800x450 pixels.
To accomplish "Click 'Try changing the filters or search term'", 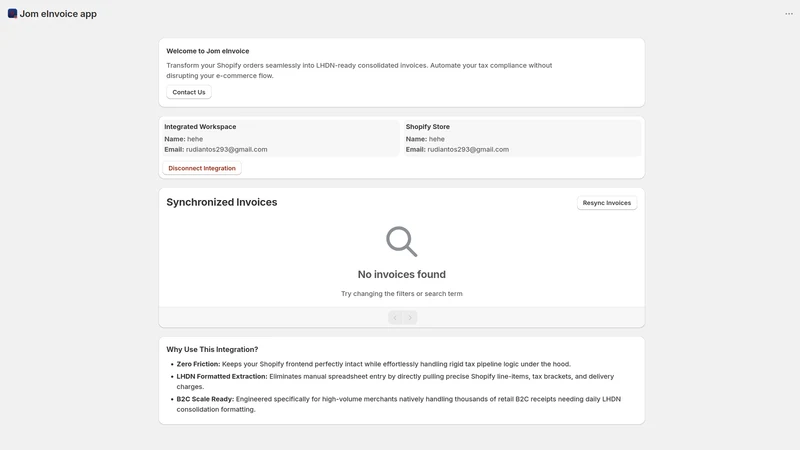I will [402, 294].
